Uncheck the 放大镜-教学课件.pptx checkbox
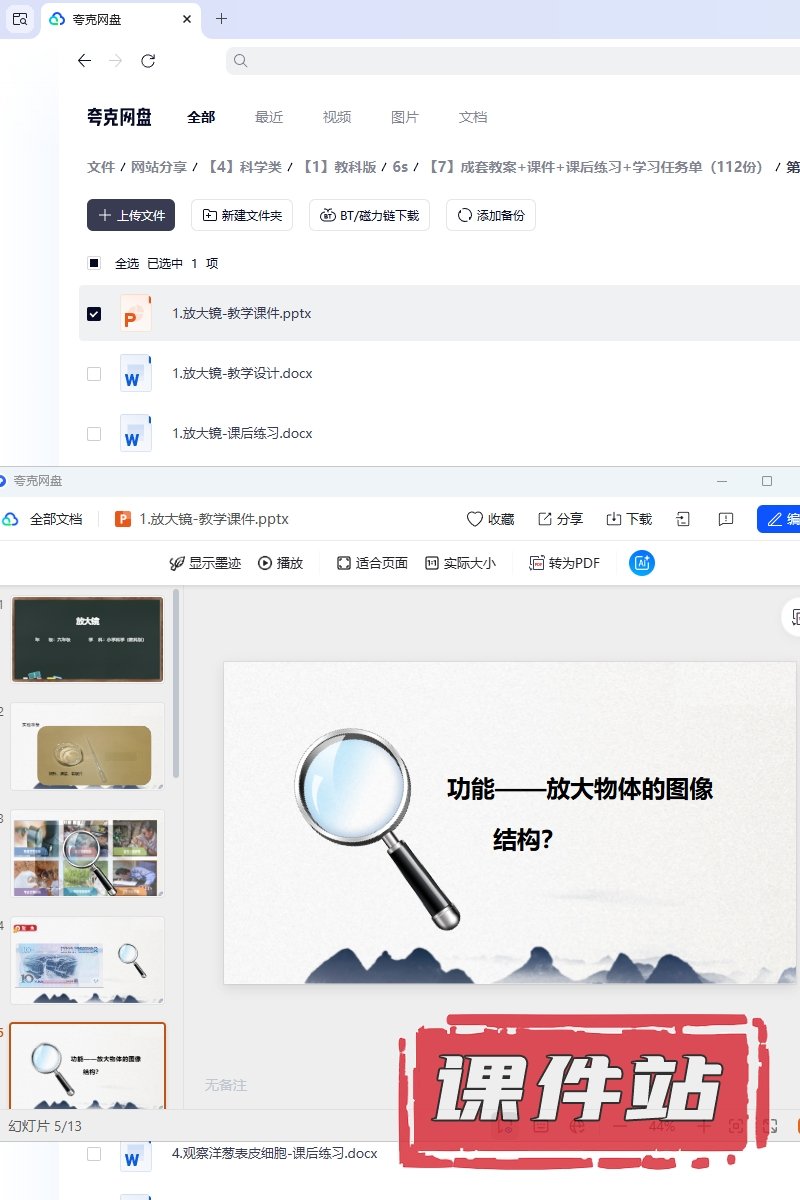Image resolution: width=800 pixels, height=1200 pixels. (94, 314)
